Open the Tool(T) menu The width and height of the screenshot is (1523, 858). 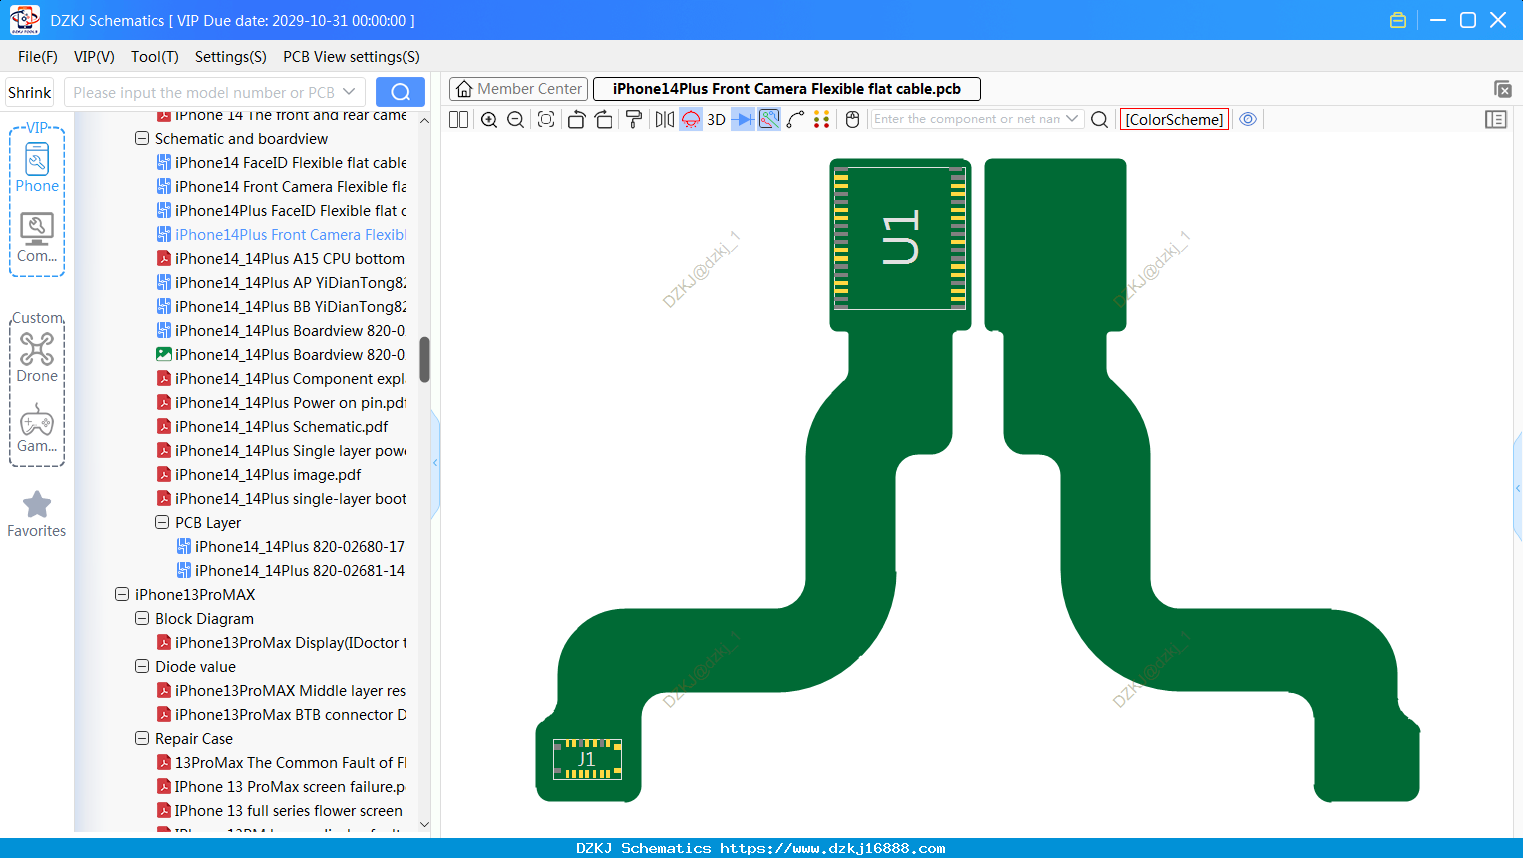point(155,57)
